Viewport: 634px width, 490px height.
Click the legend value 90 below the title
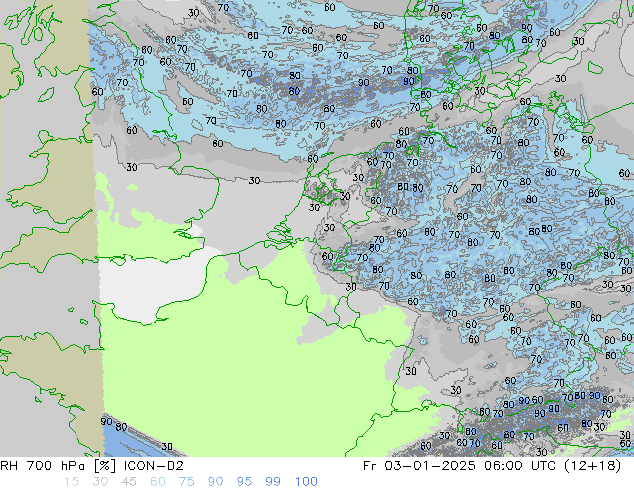point(215,482)
